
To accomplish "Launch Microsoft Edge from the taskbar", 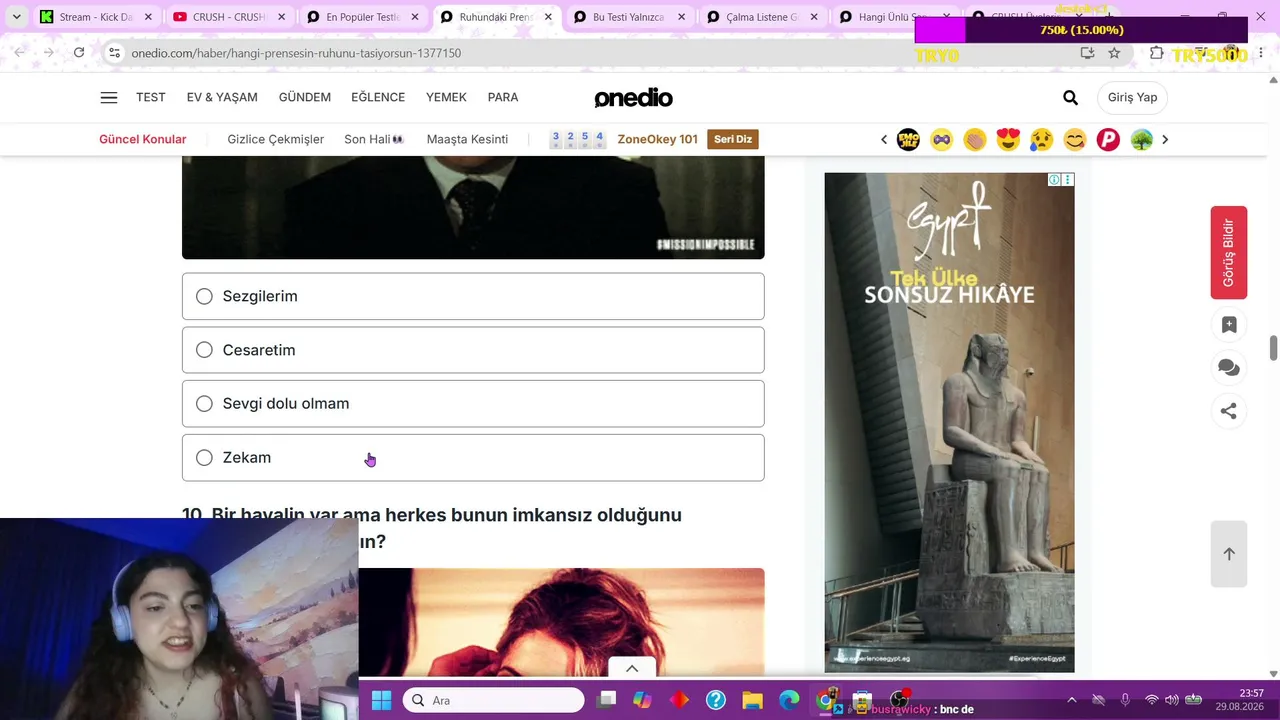I will pos(789,700).
